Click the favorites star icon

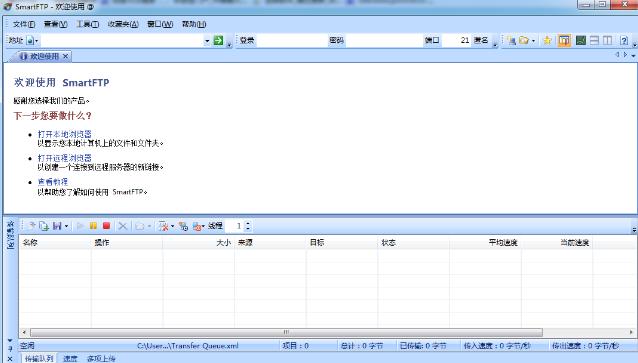point(547,40)
